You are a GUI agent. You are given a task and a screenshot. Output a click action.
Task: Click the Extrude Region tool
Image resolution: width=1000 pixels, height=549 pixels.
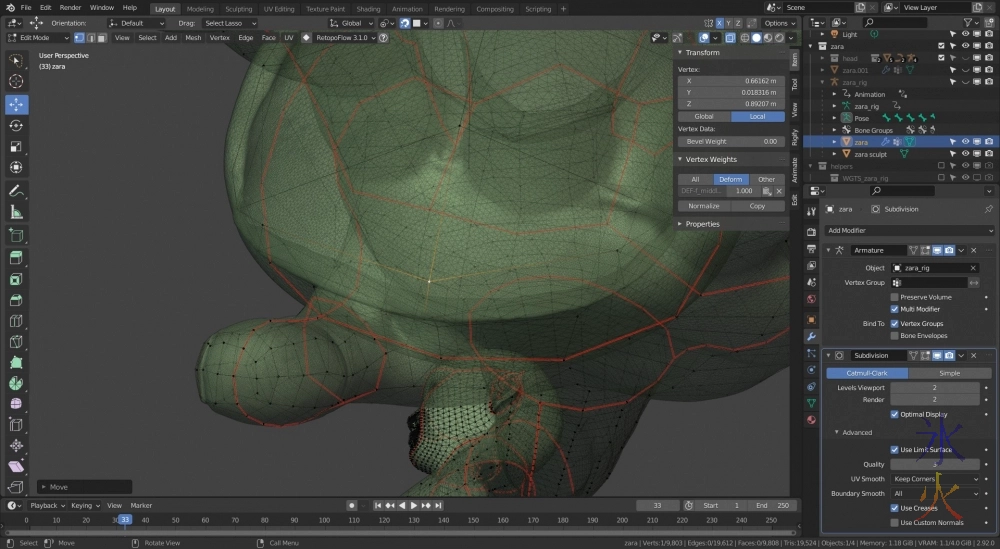[x=16, y=258]
